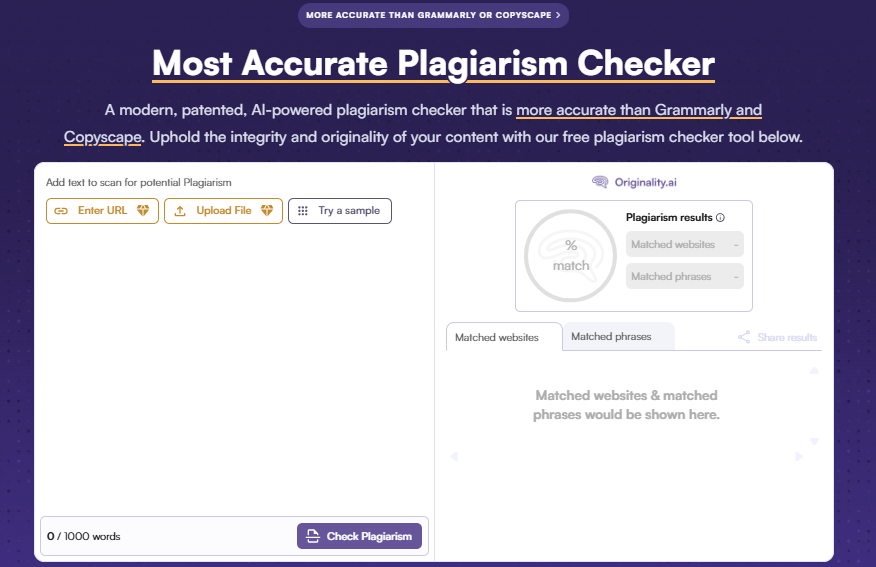Click the grid icon in Try a sample
Image resolution: width=876 pixels, height=567 pixels.
pos(303,211)
